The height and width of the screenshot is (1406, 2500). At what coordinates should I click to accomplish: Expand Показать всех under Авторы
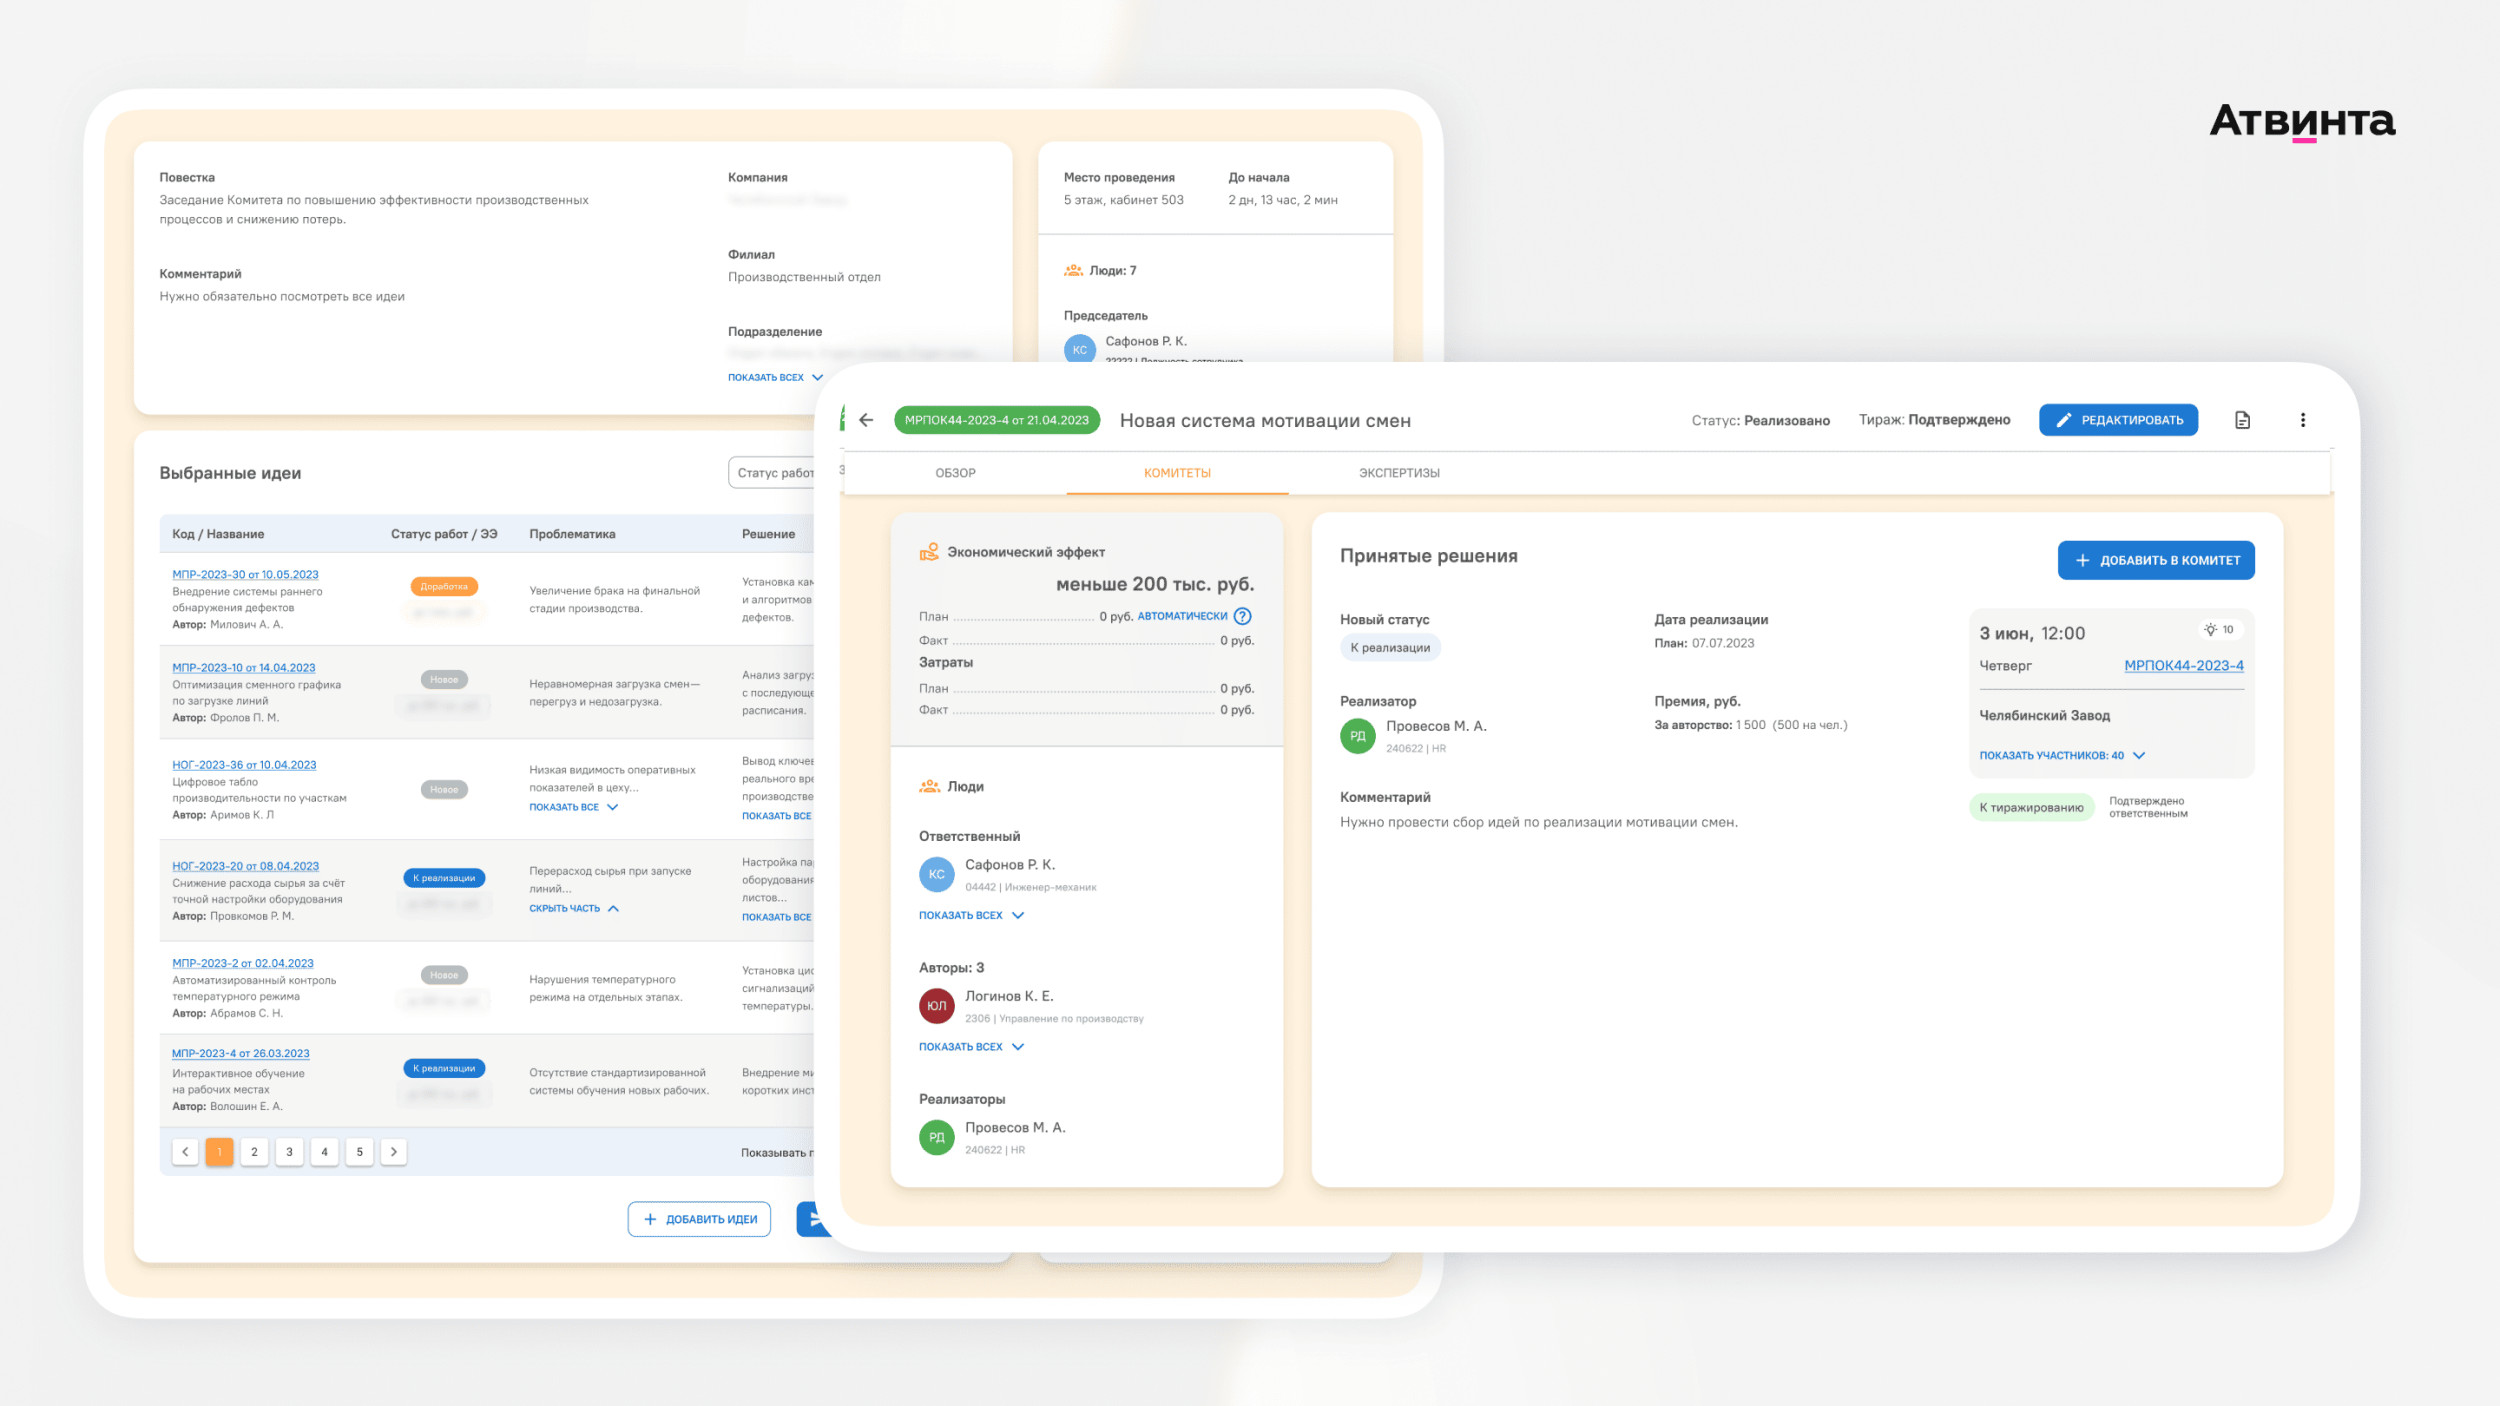point(970,1047)
